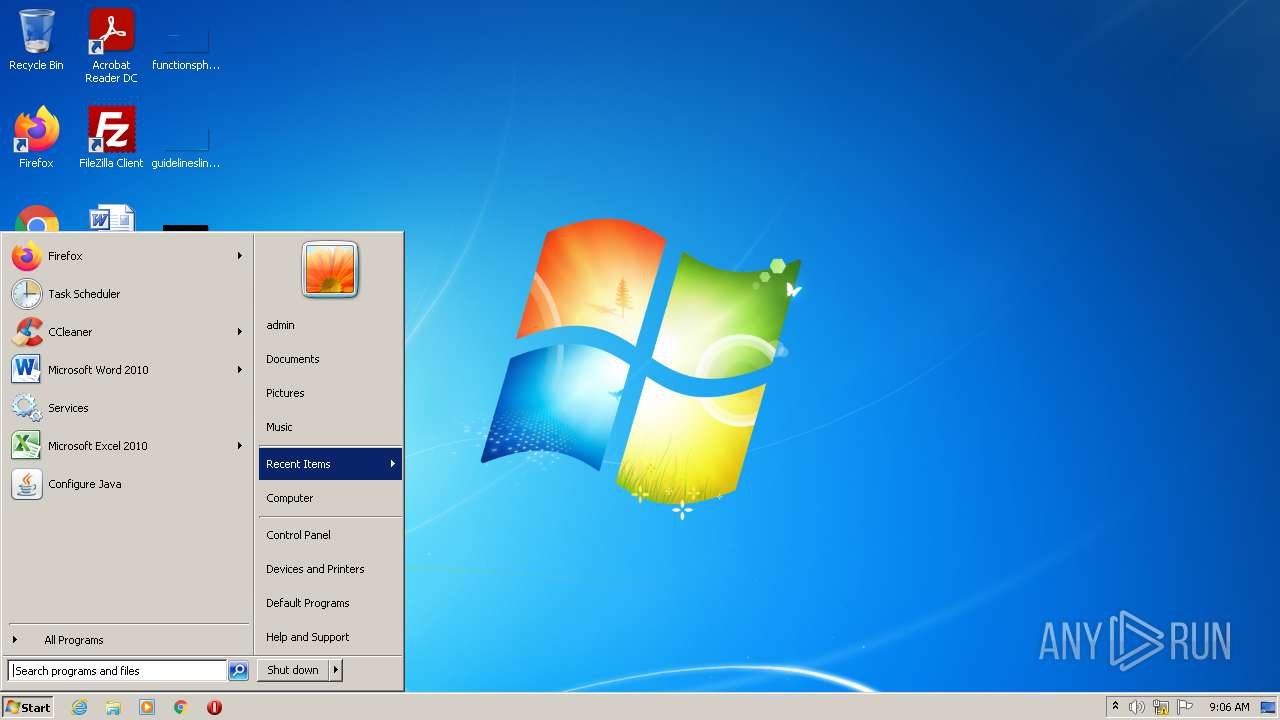This screenshot has width=1280, height=720.
Task: Expand Firefox jump list arrow
Action: [240, 256]
